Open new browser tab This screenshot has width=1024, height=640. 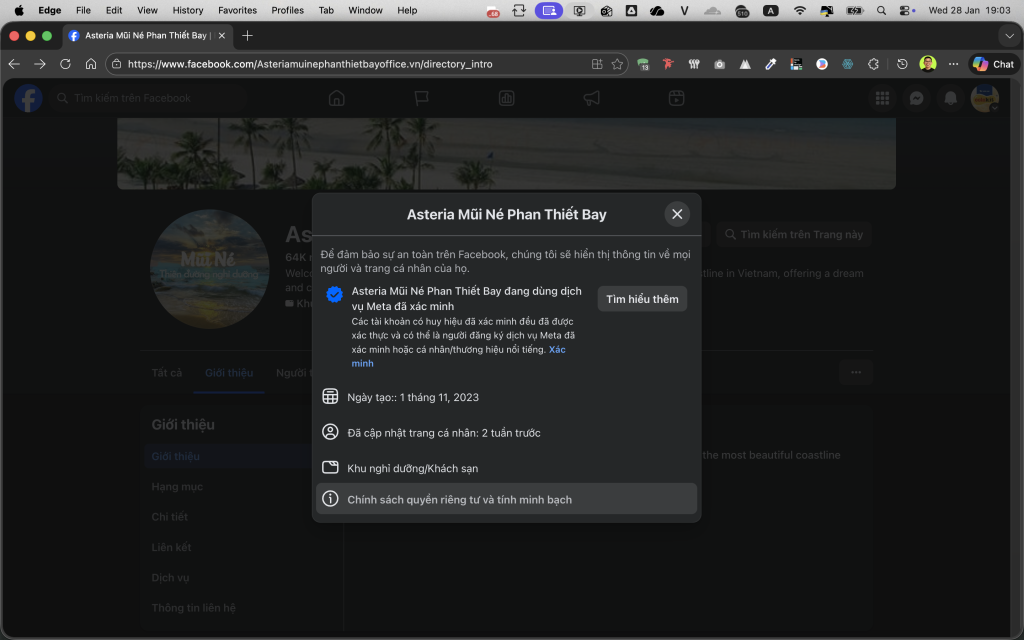[248, 35]
